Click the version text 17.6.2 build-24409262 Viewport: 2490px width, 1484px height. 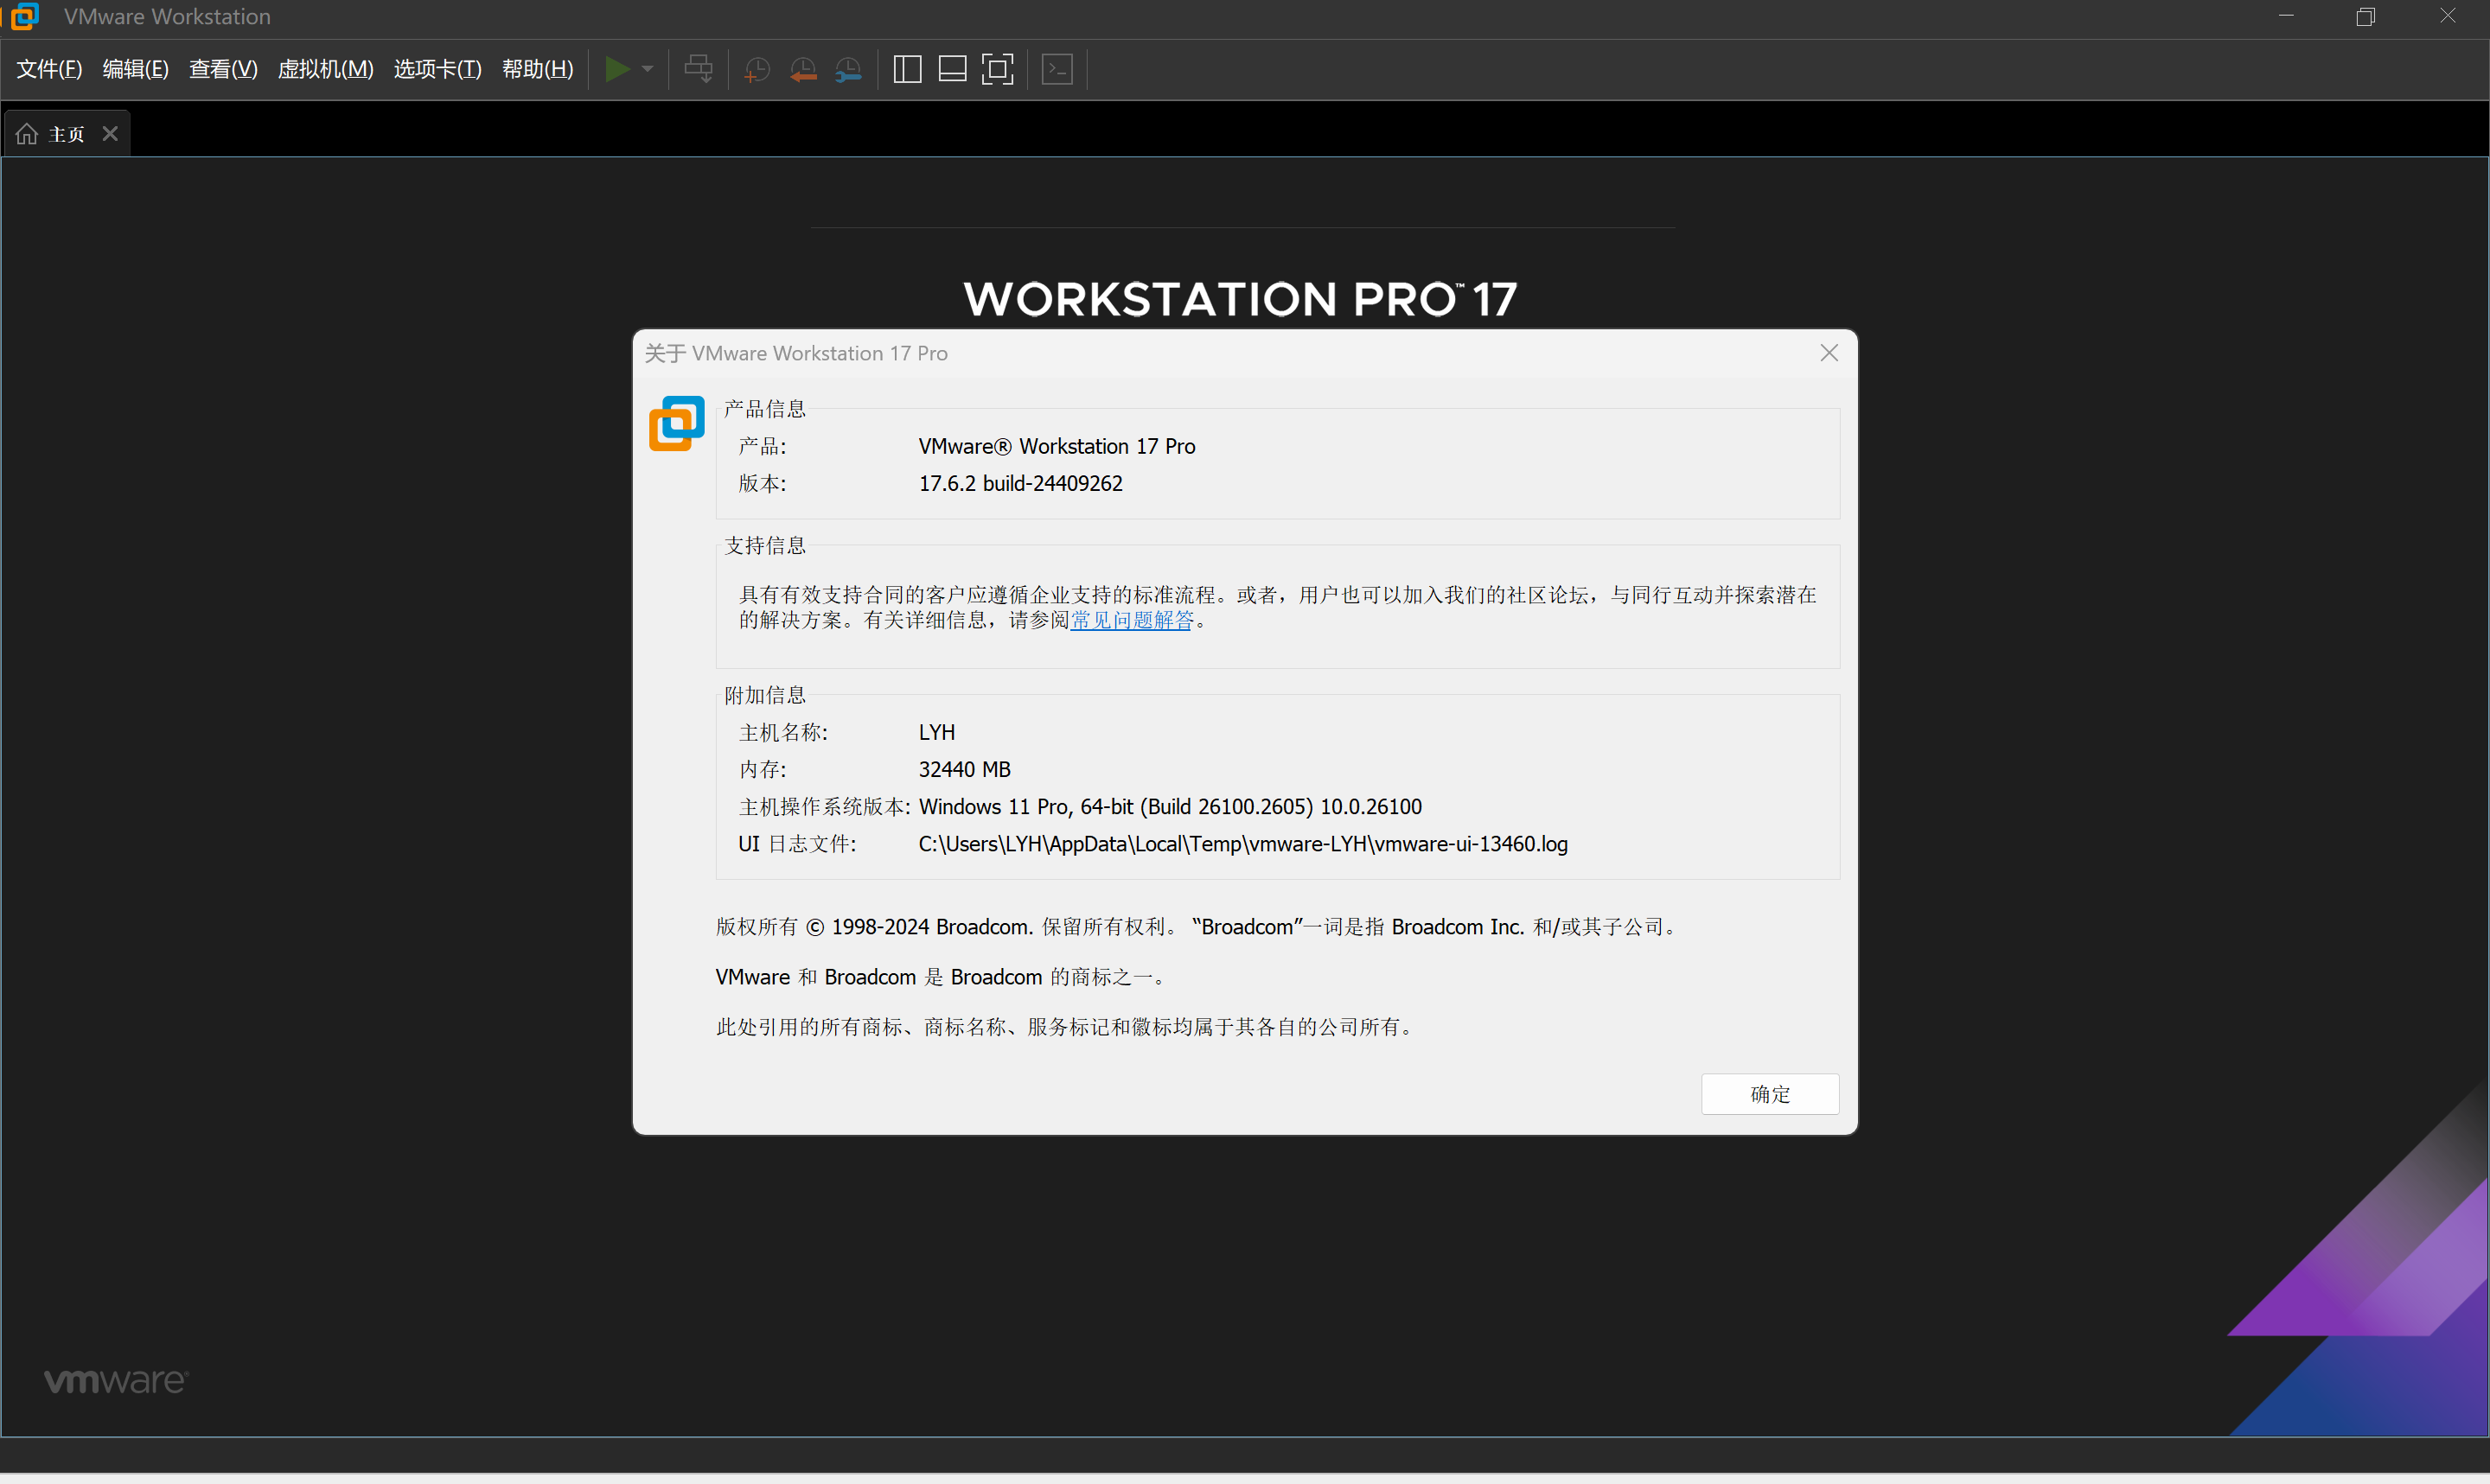pyautogui.click(x=1020, y=483)
